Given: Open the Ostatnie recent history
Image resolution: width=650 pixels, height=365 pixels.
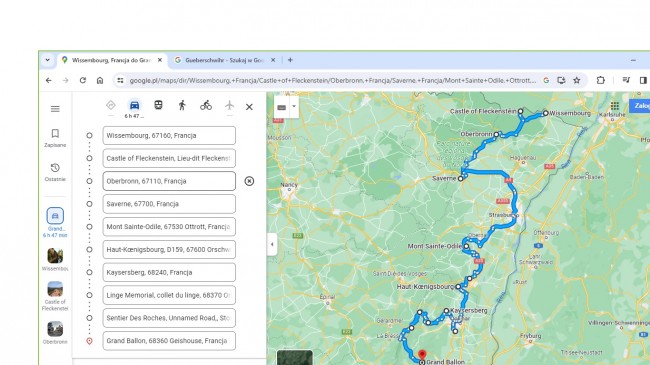Looking at the screenshot, I should click(x=55, y=172).
